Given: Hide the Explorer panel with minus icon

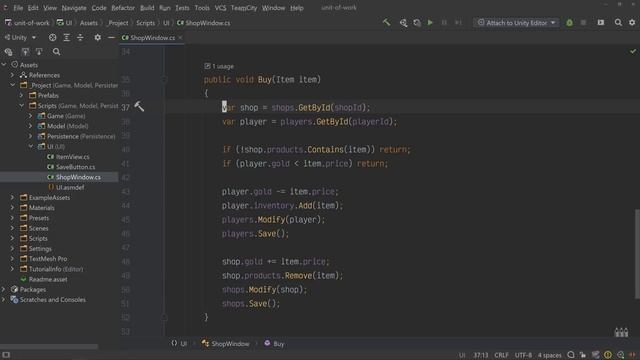Looking at the screenshot, I should 111,38.
